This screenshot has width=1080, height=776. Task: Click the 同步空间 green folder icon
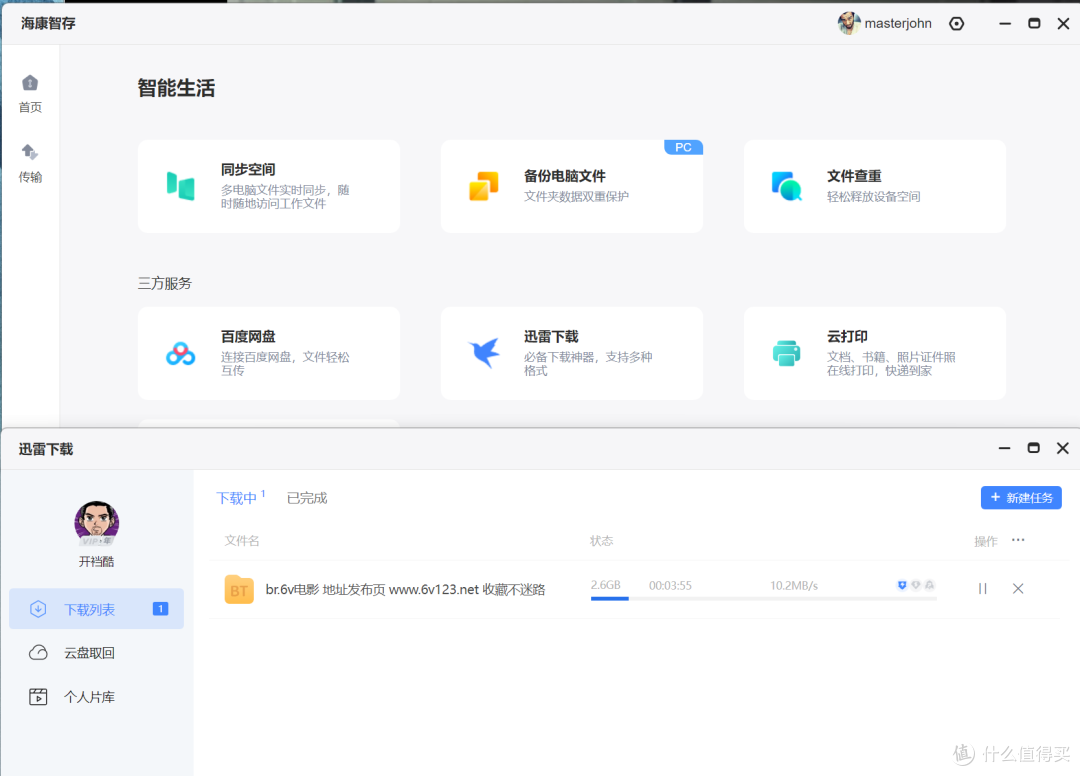tap(180, 186)
